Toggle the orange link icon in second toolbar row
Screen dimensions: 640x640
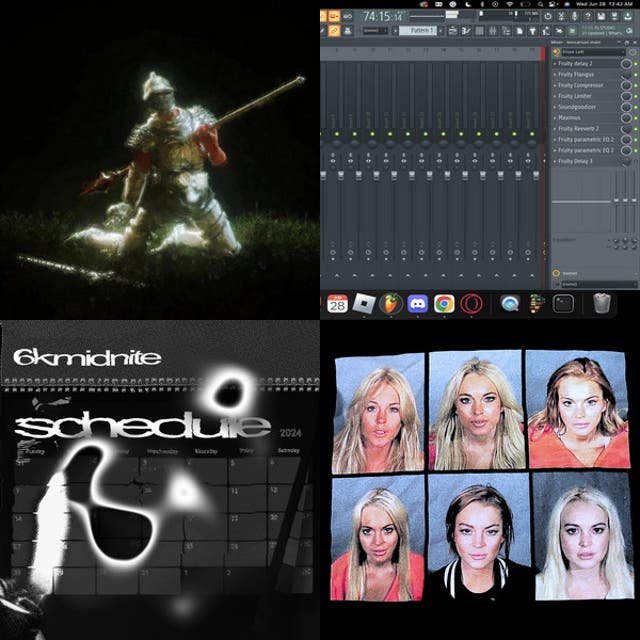pos(334,31)
